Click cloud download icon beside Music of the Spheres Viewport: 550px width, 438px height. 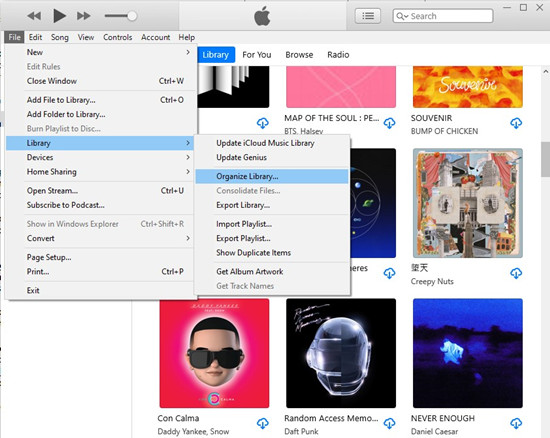pyautogui.click(x=389, y=273)
